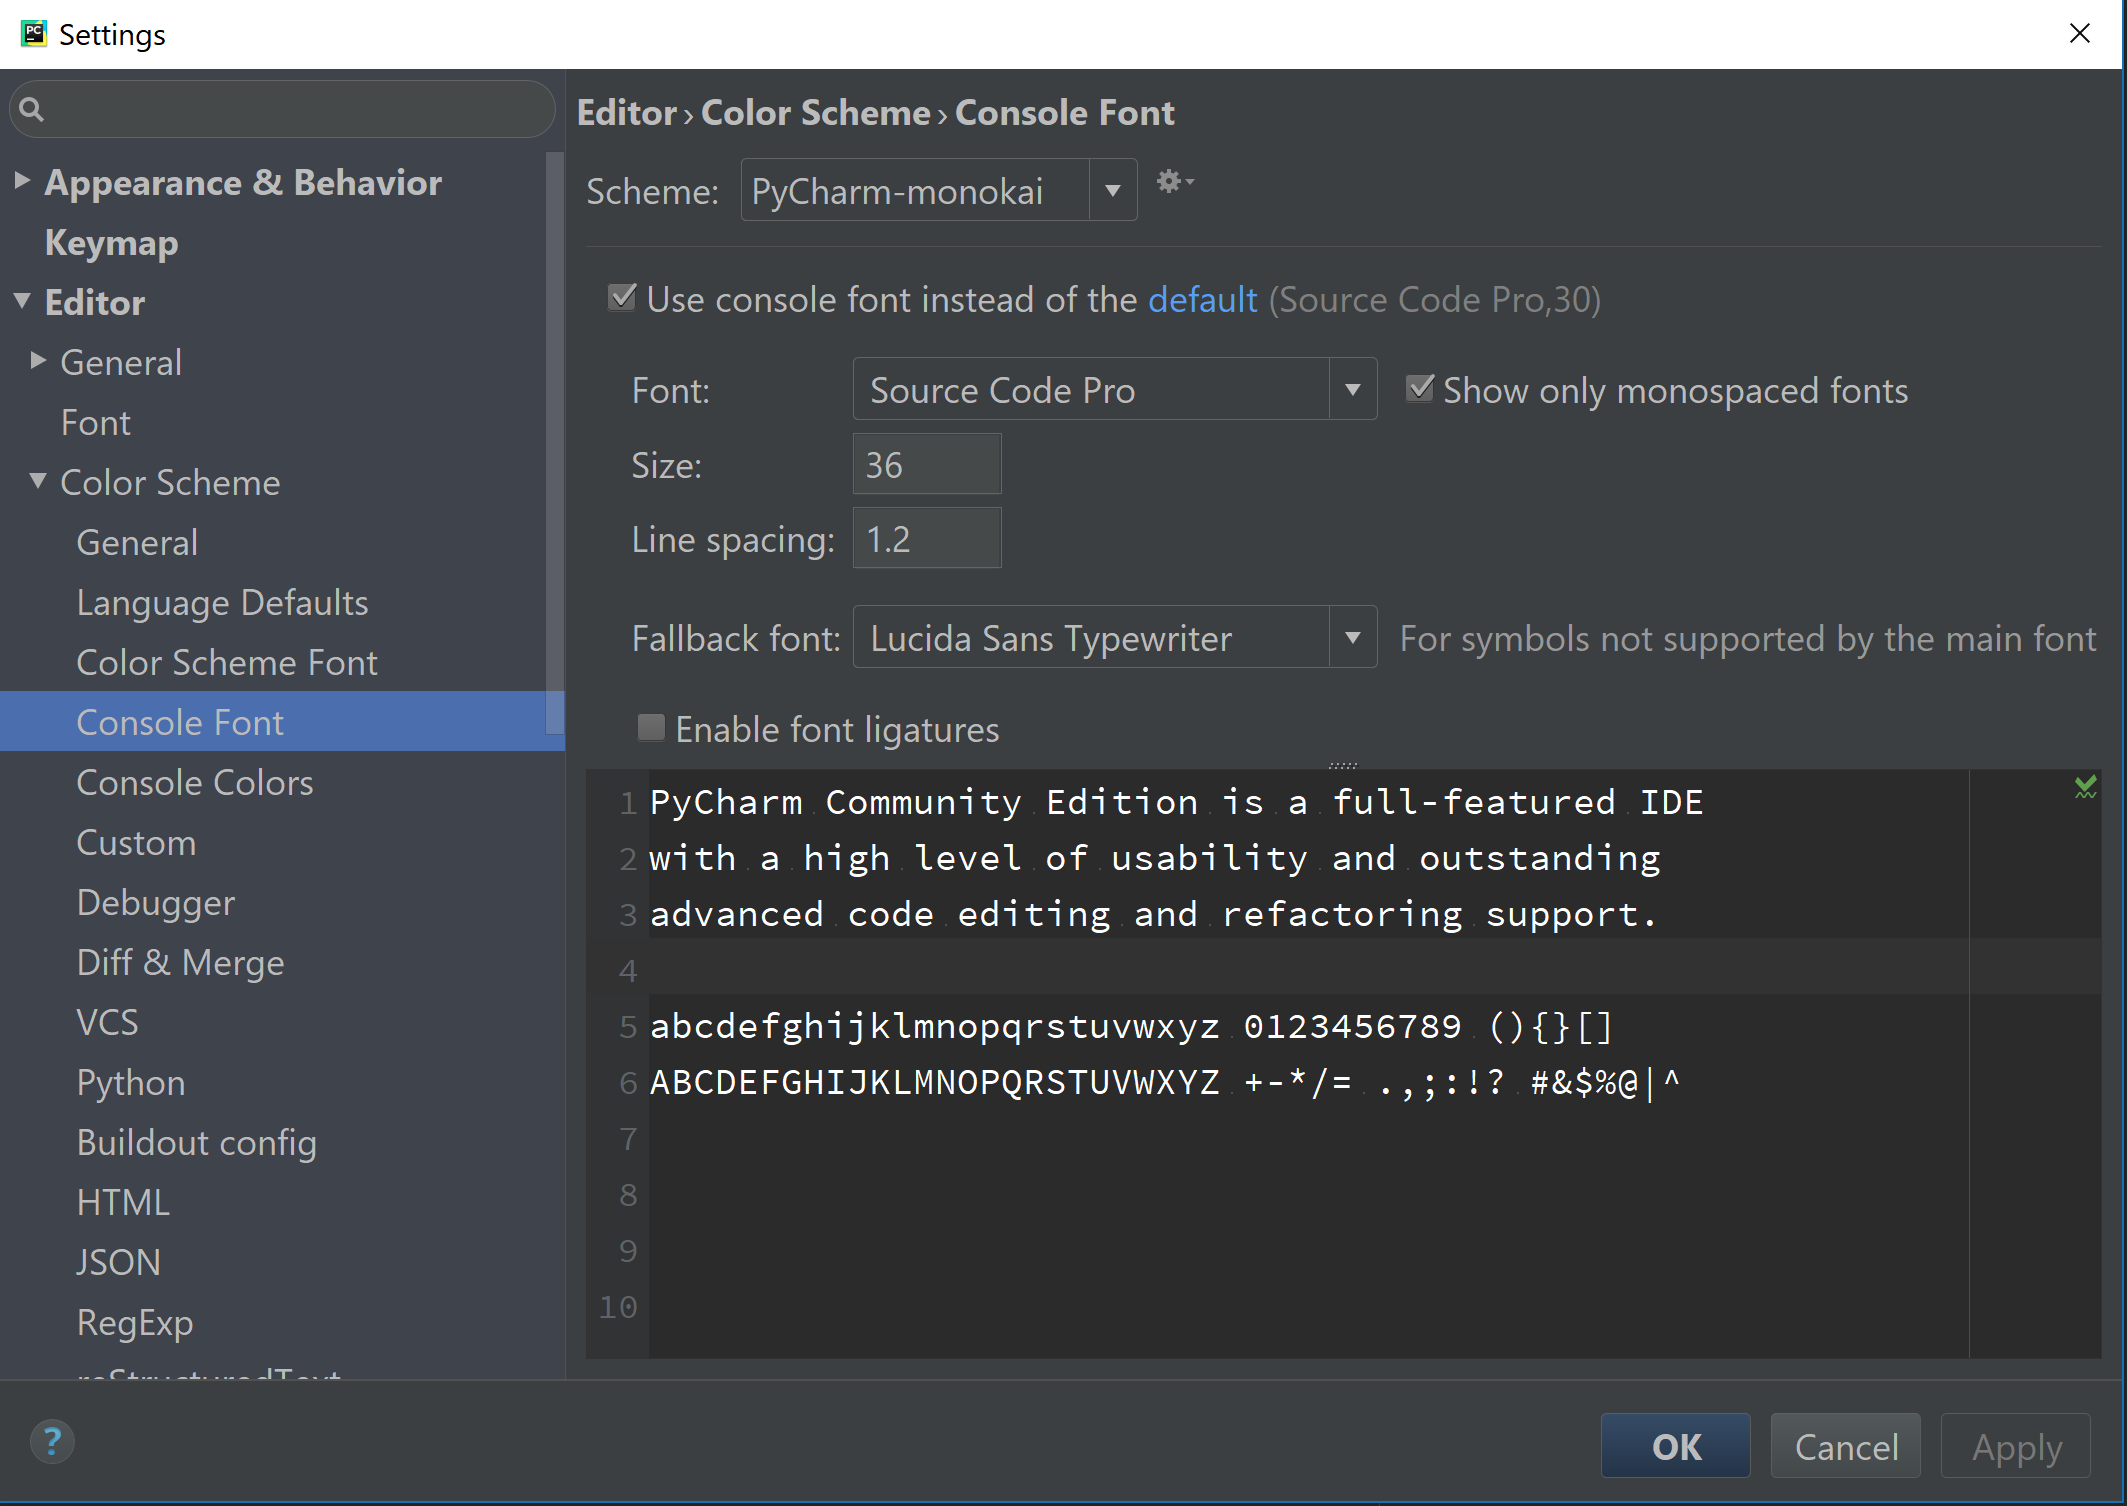Click line number 10 in preview gutter
The width and height of the screenshot is (2127, 1506).
[618, 1306]
